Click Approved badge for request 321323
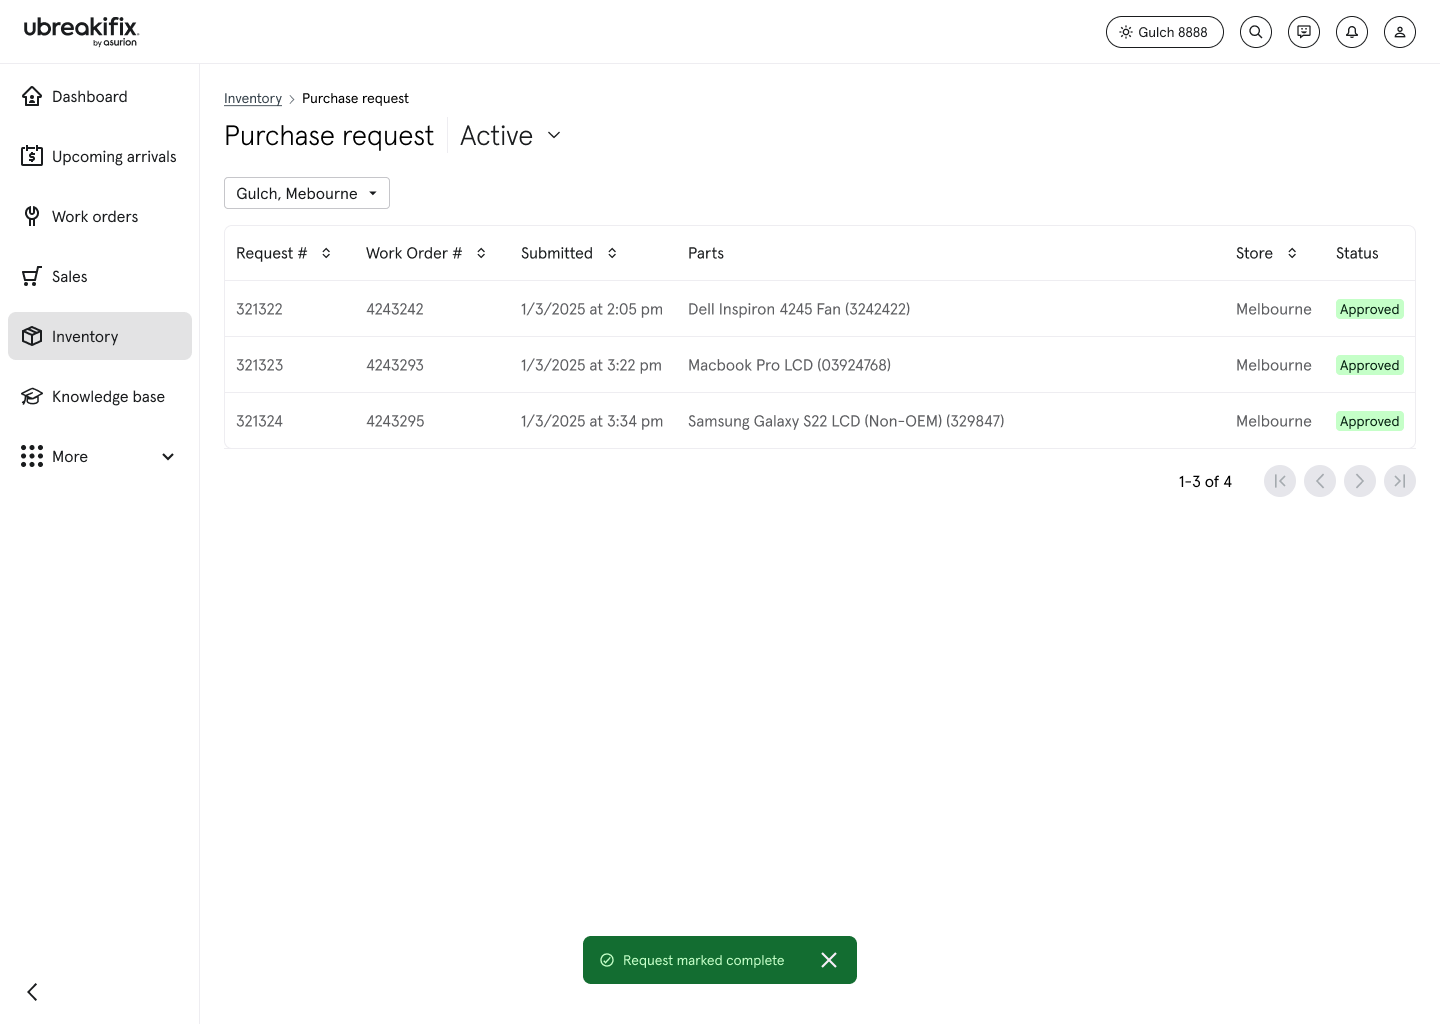This screenshot has height=1024, width=1440. tap(1370, 365)
